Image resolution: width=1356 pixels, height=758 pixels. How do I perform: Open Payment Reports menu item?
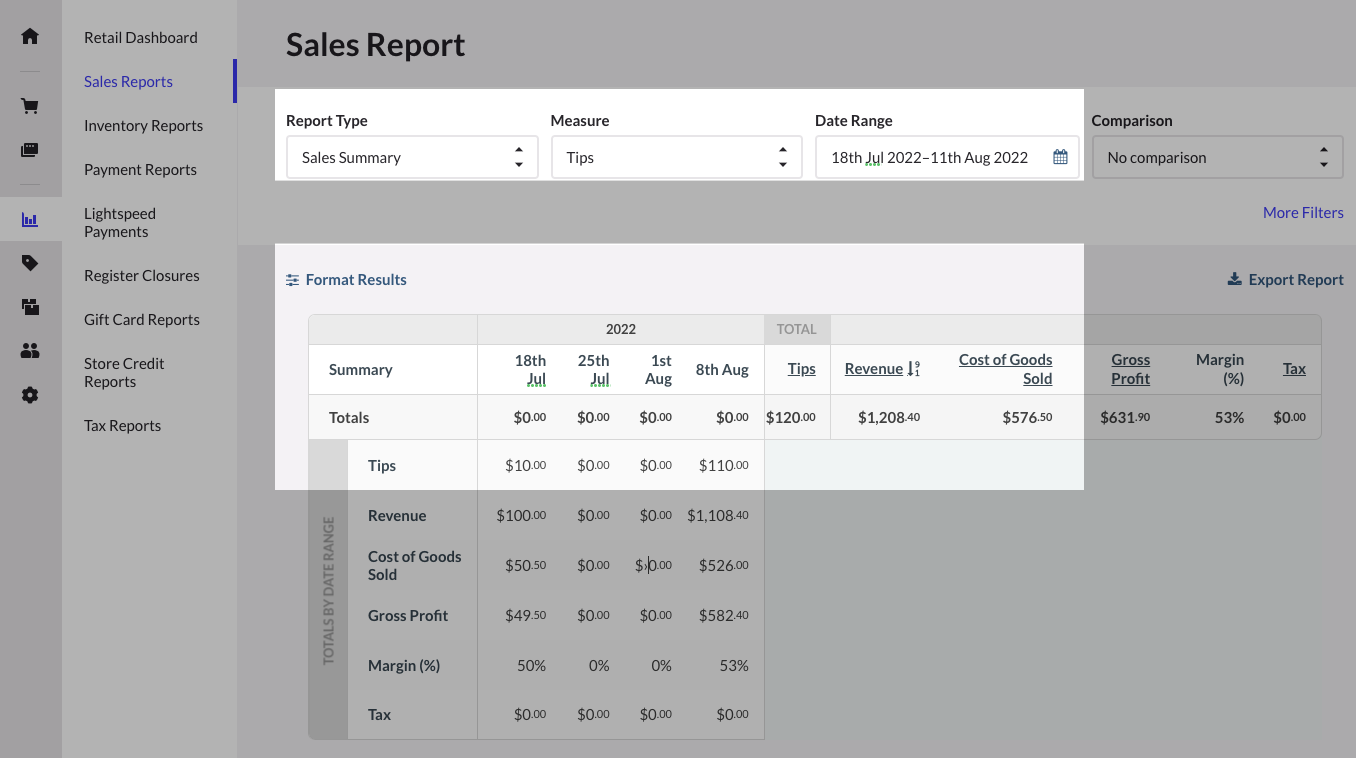pyautogui.click(x=140, y=170)
